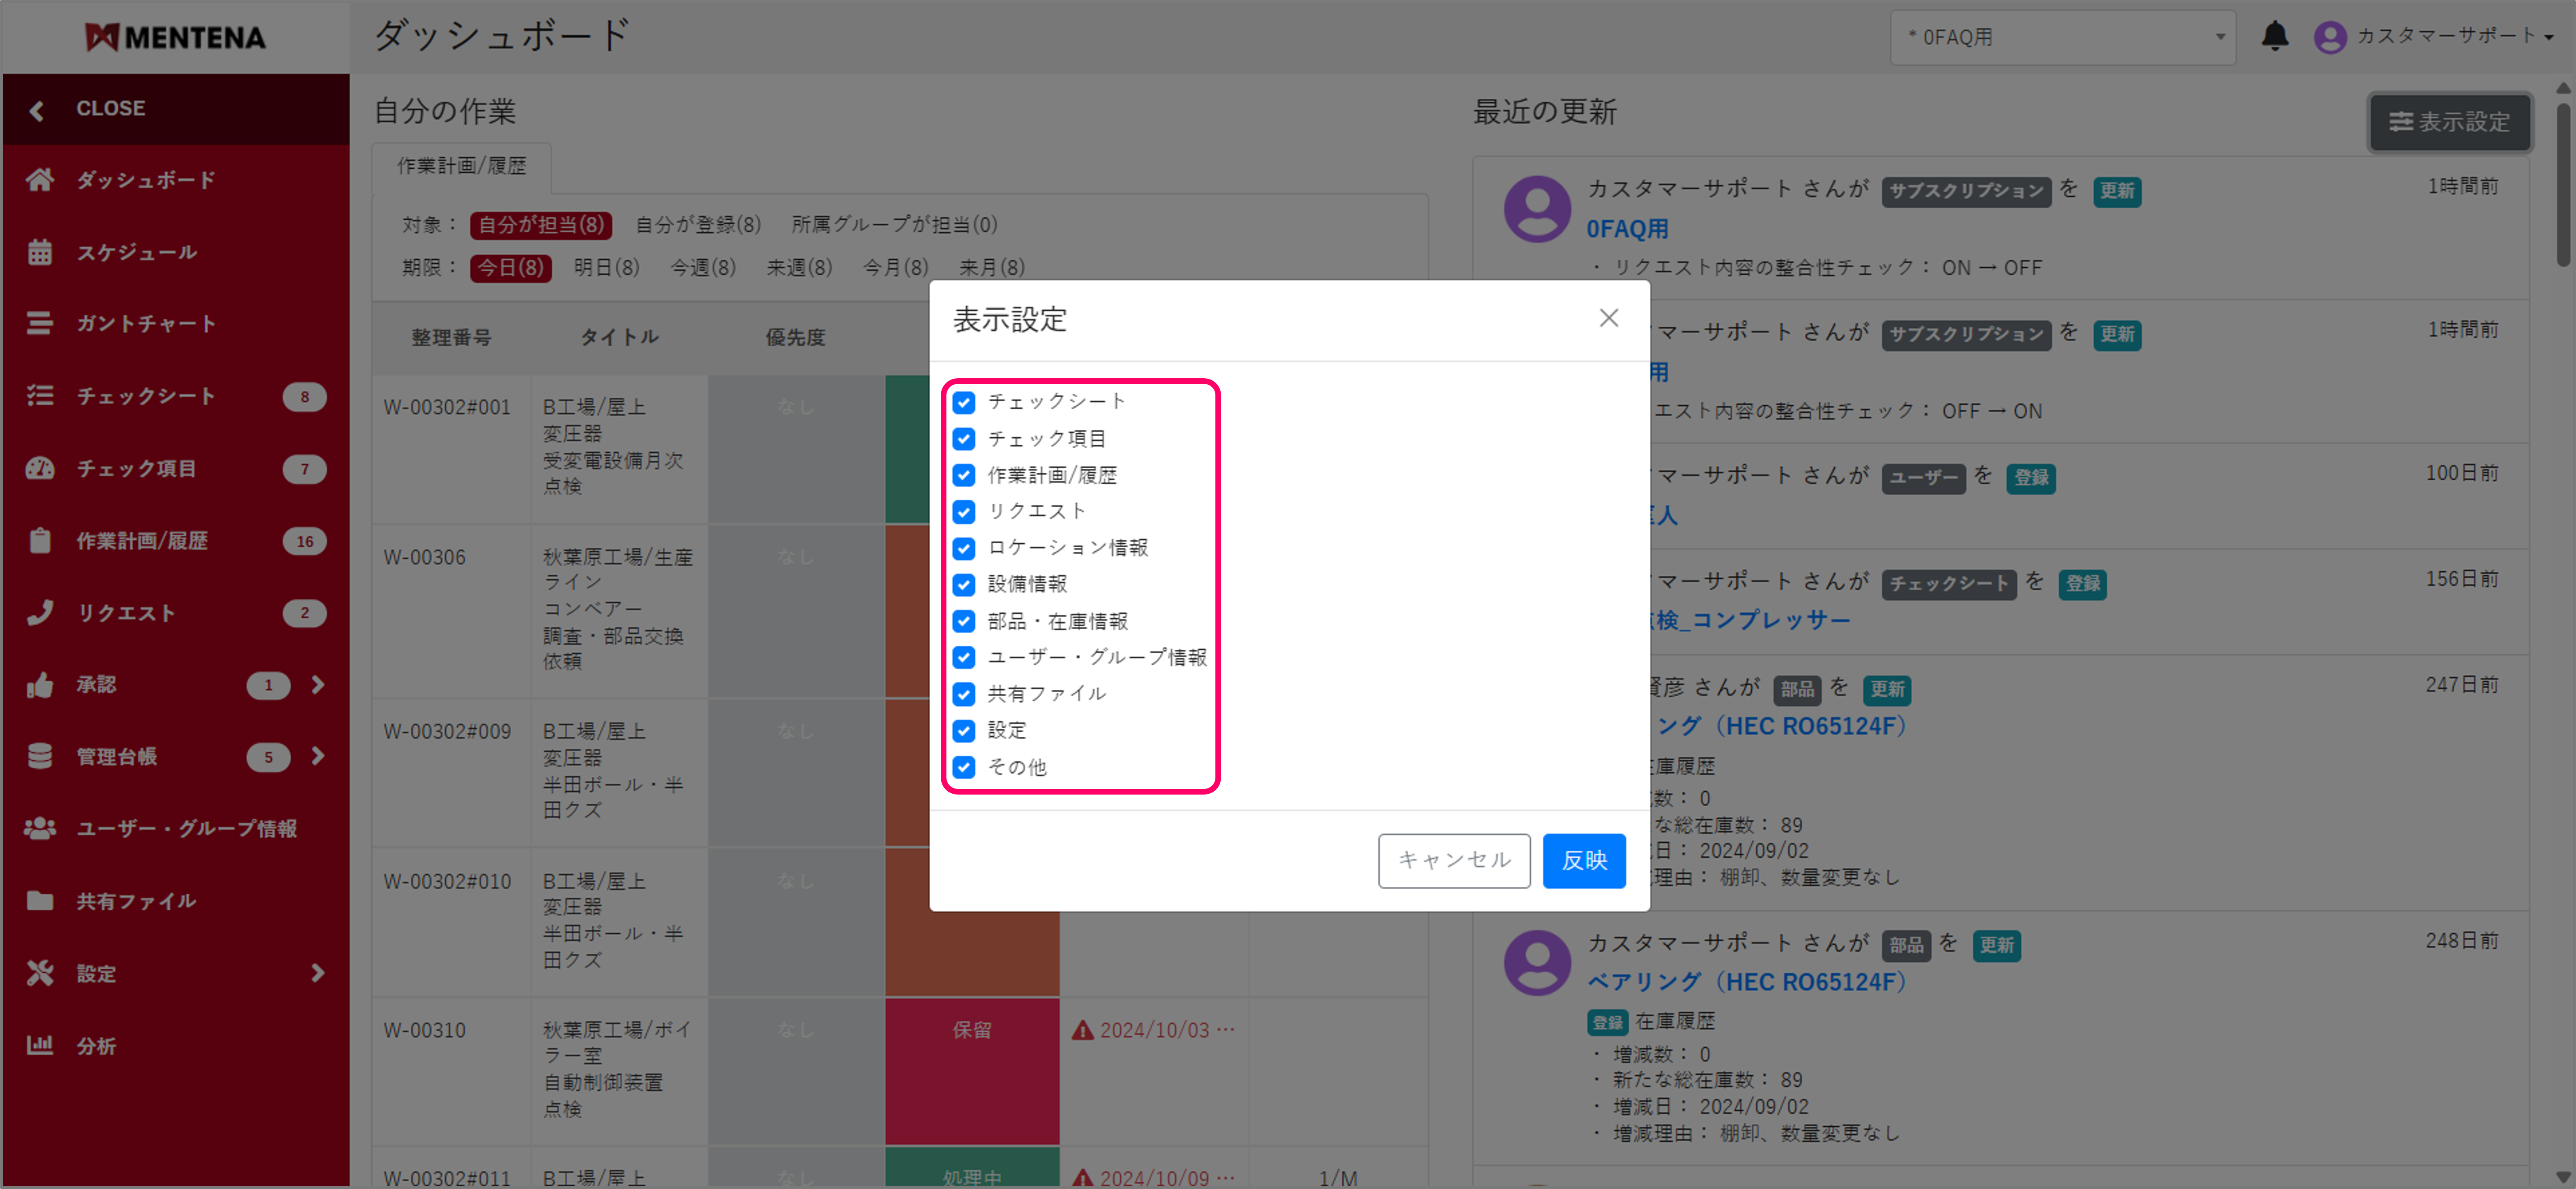The image size is (2576, 1189).
Task: Expand the 承認 sidebar submenu
Action: 318,685
